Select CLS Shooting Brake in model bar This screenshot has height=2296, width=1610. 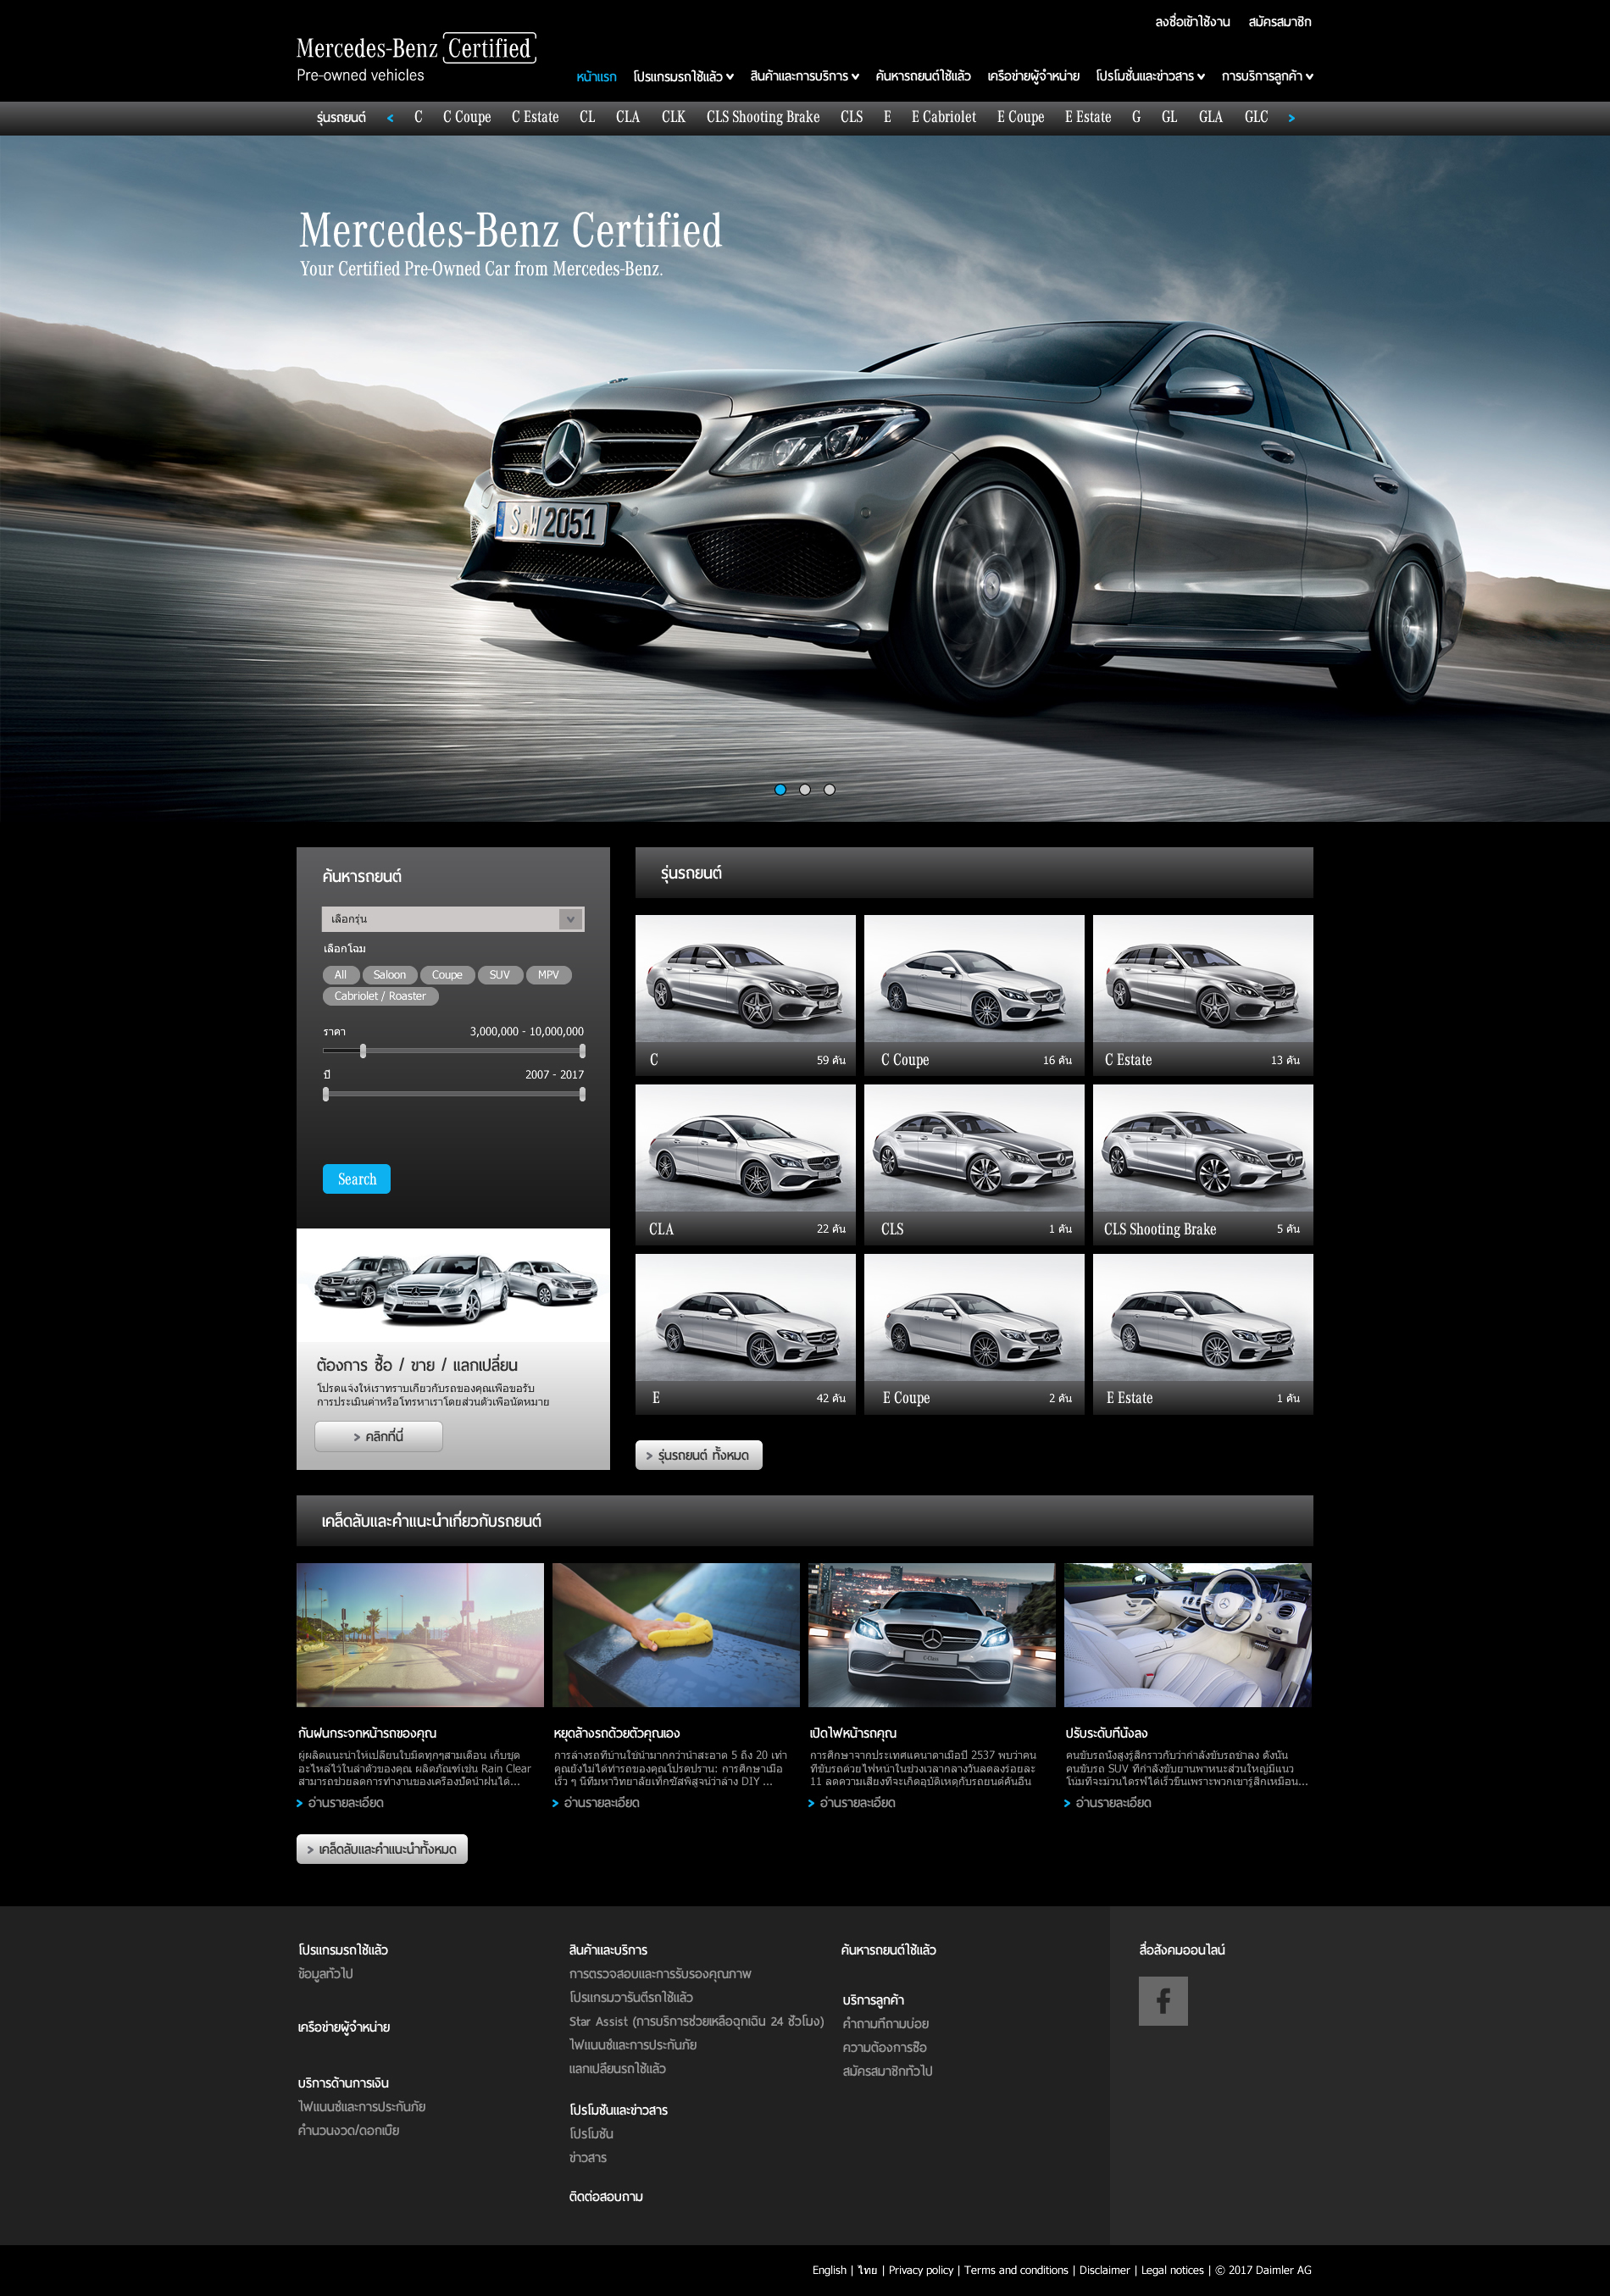(x=762, y=117)
